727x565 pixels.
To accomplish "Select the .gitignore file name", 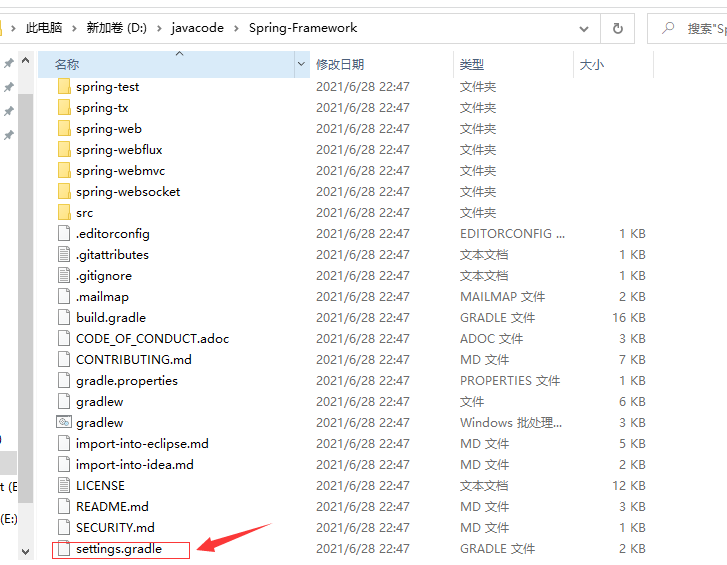I will [104, 275].
